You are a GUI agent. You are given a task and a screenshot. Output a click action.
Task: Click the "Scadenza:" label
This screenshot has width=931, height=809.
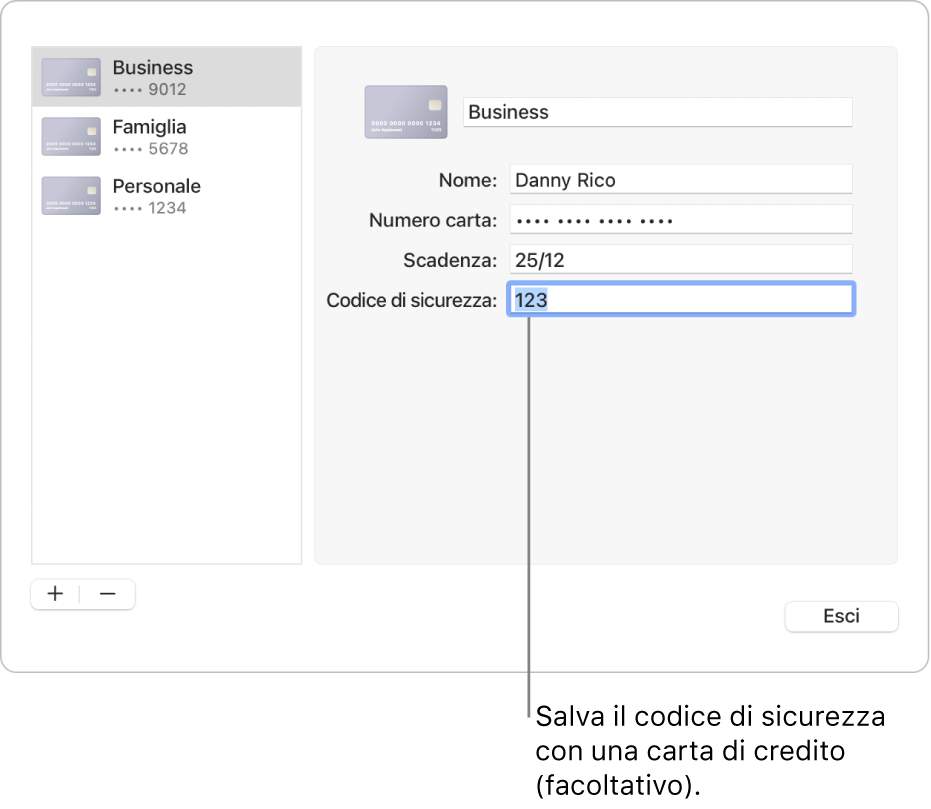click(x=449, y=261)
